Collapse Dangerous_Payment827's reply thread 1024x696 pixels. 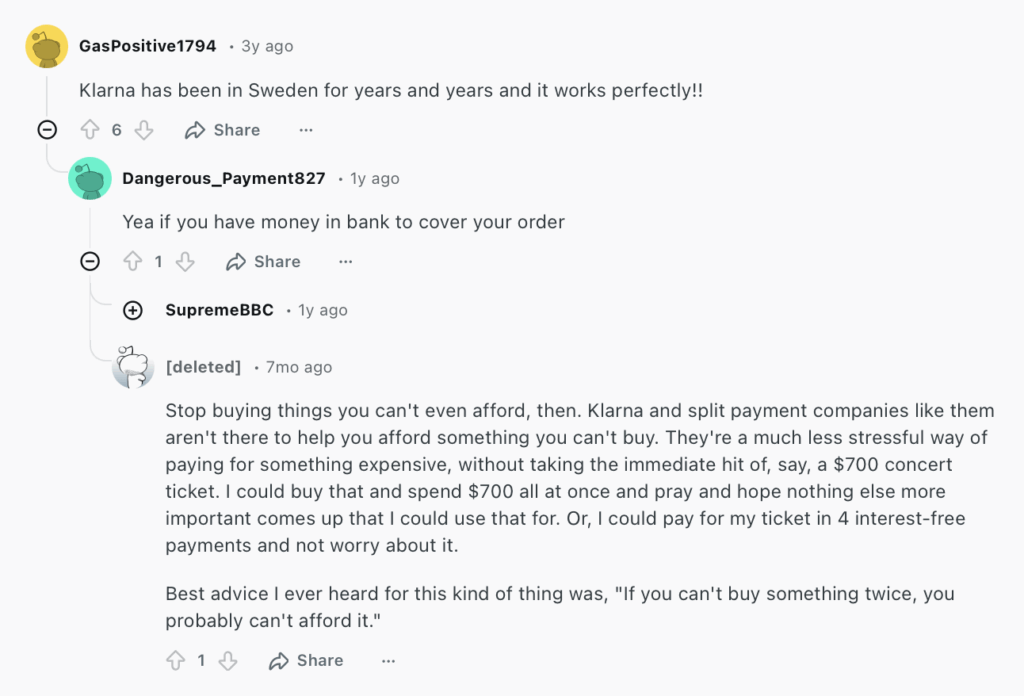(x=90, y=261)
